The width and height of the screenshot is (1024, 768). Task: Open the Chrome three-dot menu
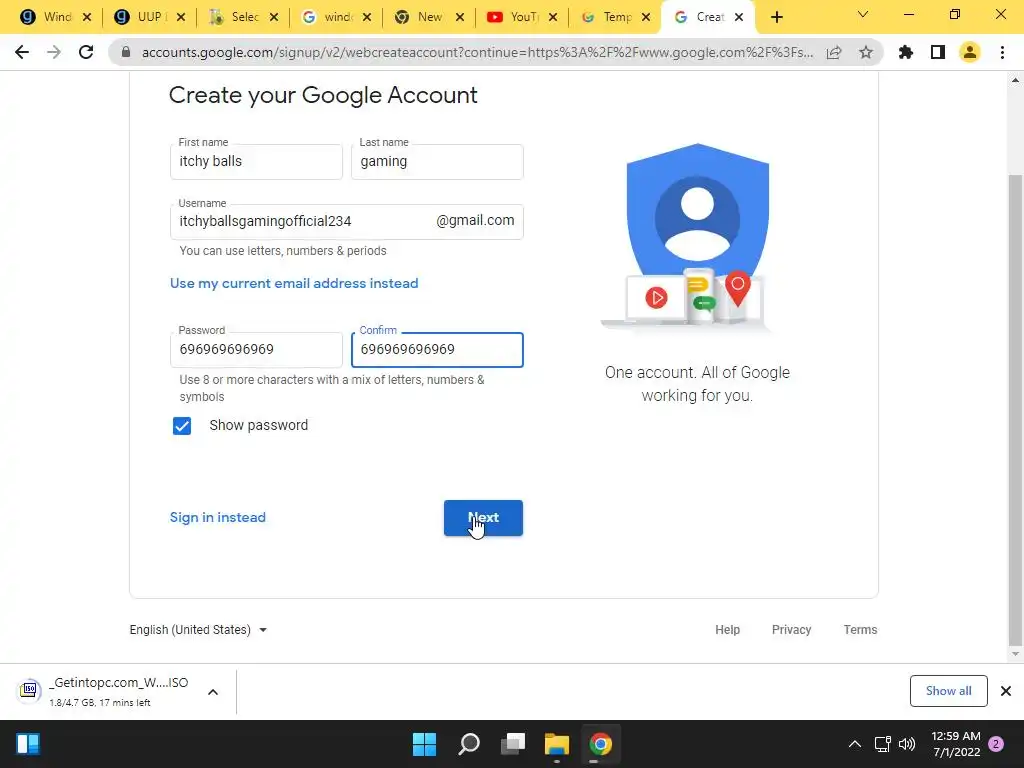1002,52
